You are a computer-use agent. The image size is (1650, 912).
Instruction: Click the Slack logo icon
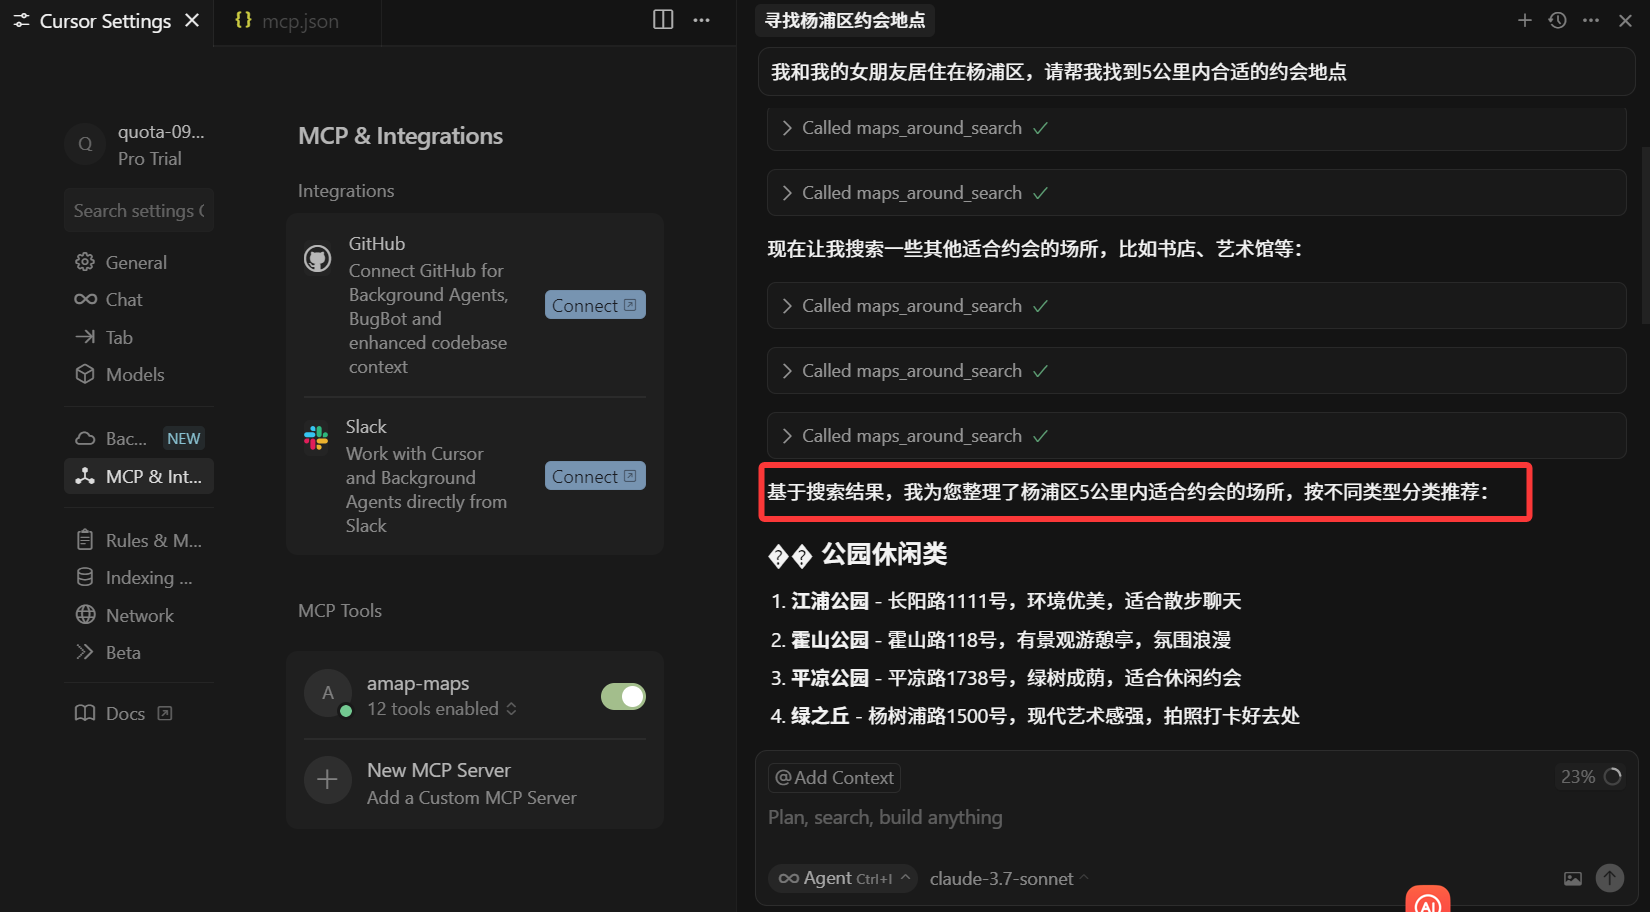click(316, 437)
